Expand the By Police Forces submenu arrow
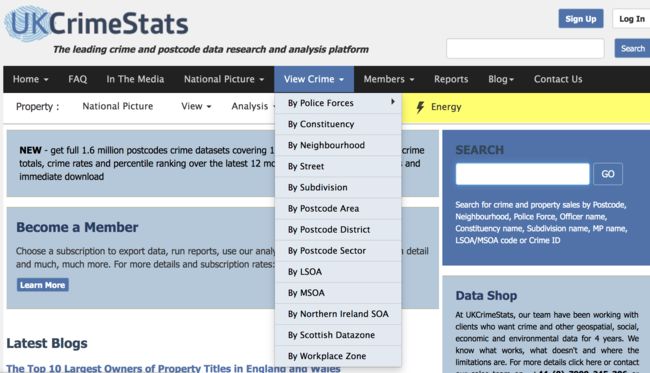 (x=392, y=102)
